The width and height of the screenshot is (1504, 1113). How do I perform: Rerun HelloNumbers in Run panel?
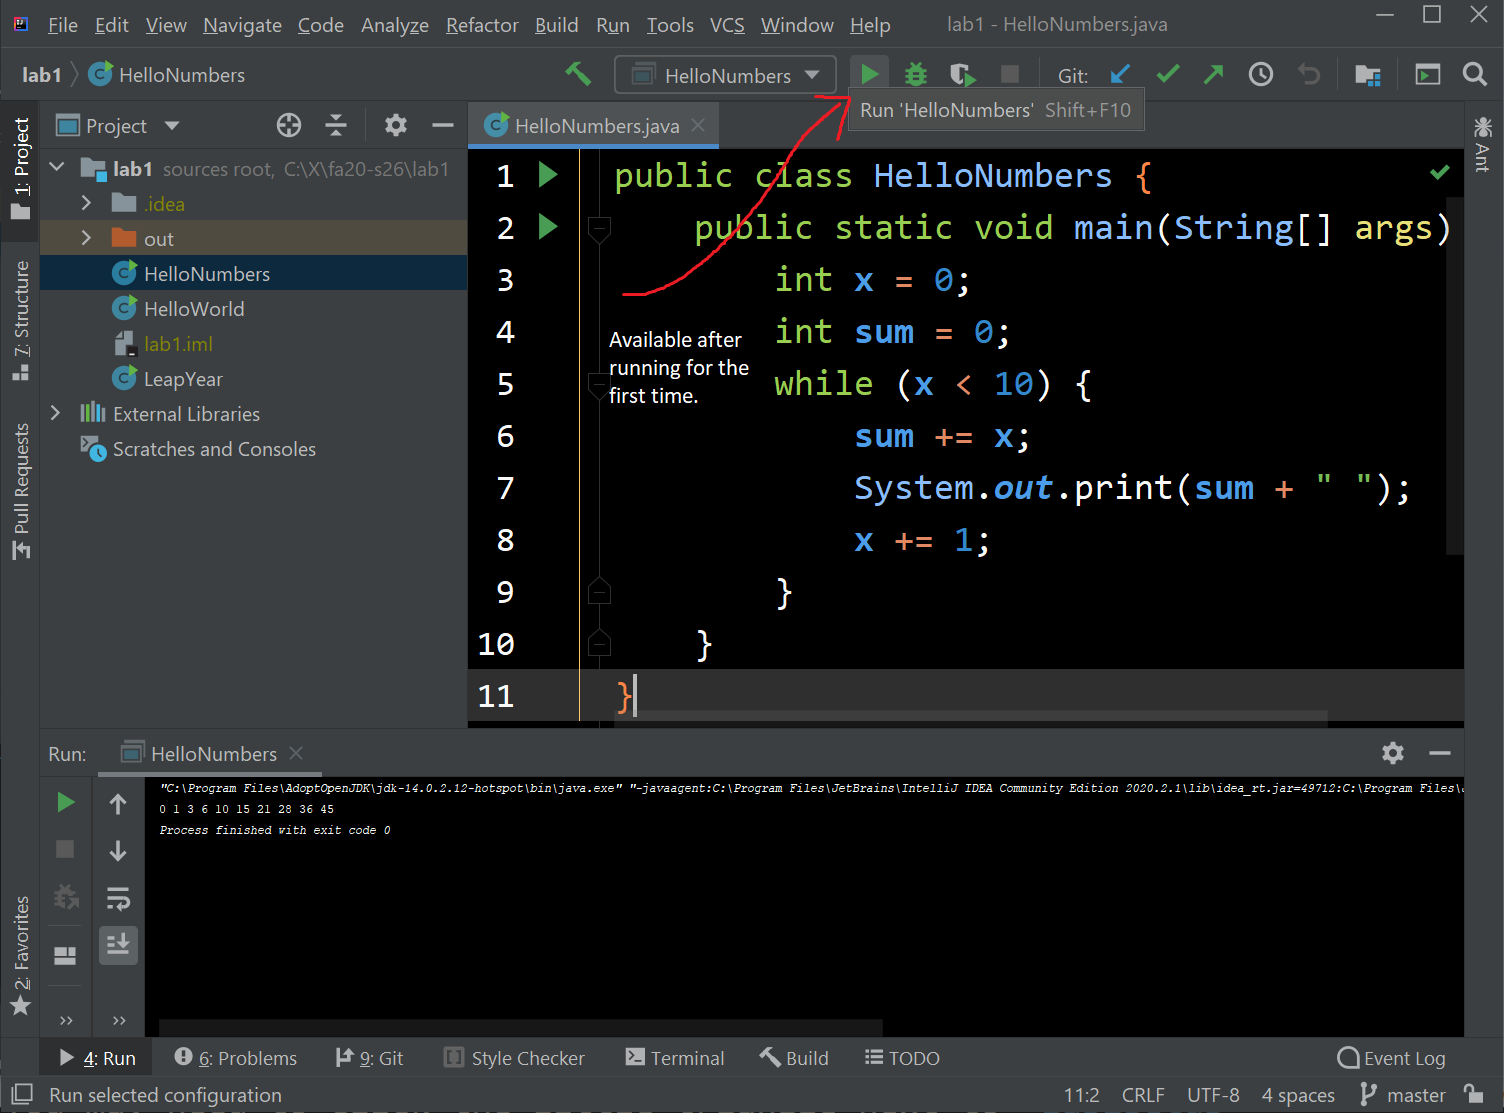[x=65, y=802]
